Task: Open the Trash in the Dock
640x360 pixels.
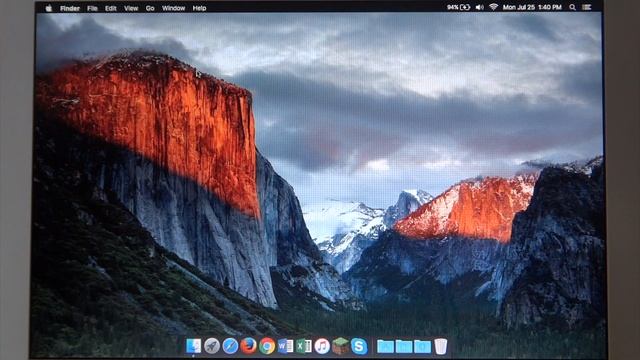Action: point(441,346)
